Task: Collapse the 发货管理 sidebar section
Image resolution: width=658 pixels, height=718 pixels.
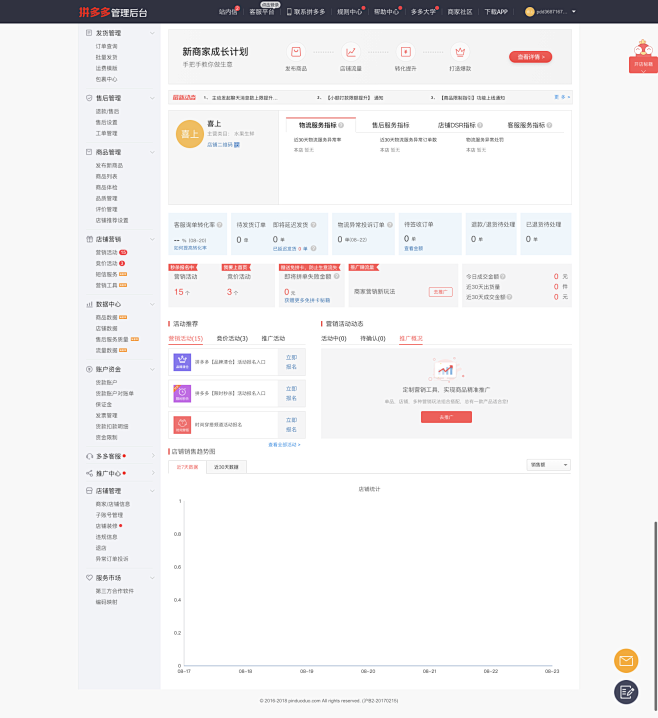Action: pyautogui.click(x=152, y=33)
